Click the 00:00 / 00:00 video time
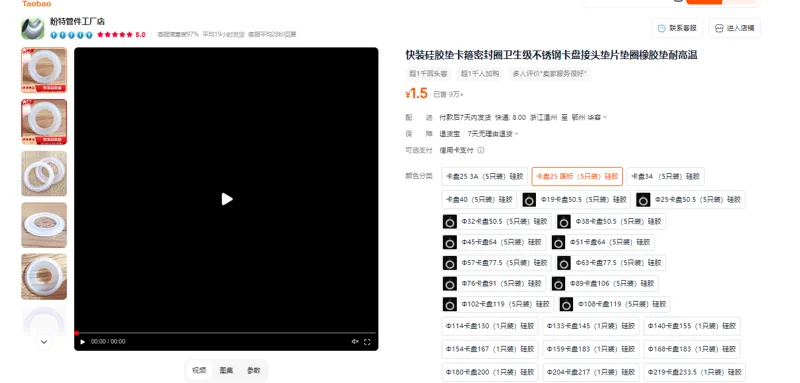Screen dimensions: 800x383 click(108, 342)
